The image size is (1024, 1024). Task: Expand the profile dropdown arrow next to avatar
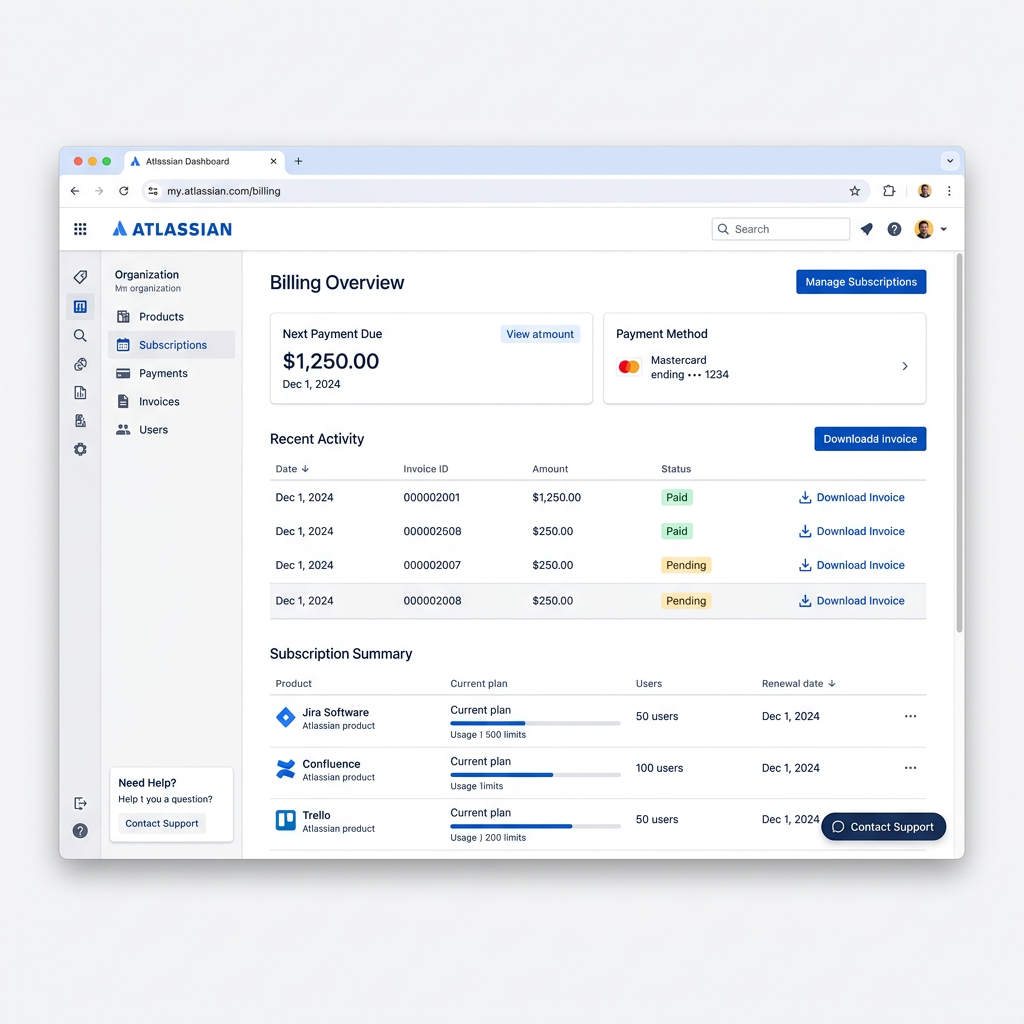click(944, 229)
